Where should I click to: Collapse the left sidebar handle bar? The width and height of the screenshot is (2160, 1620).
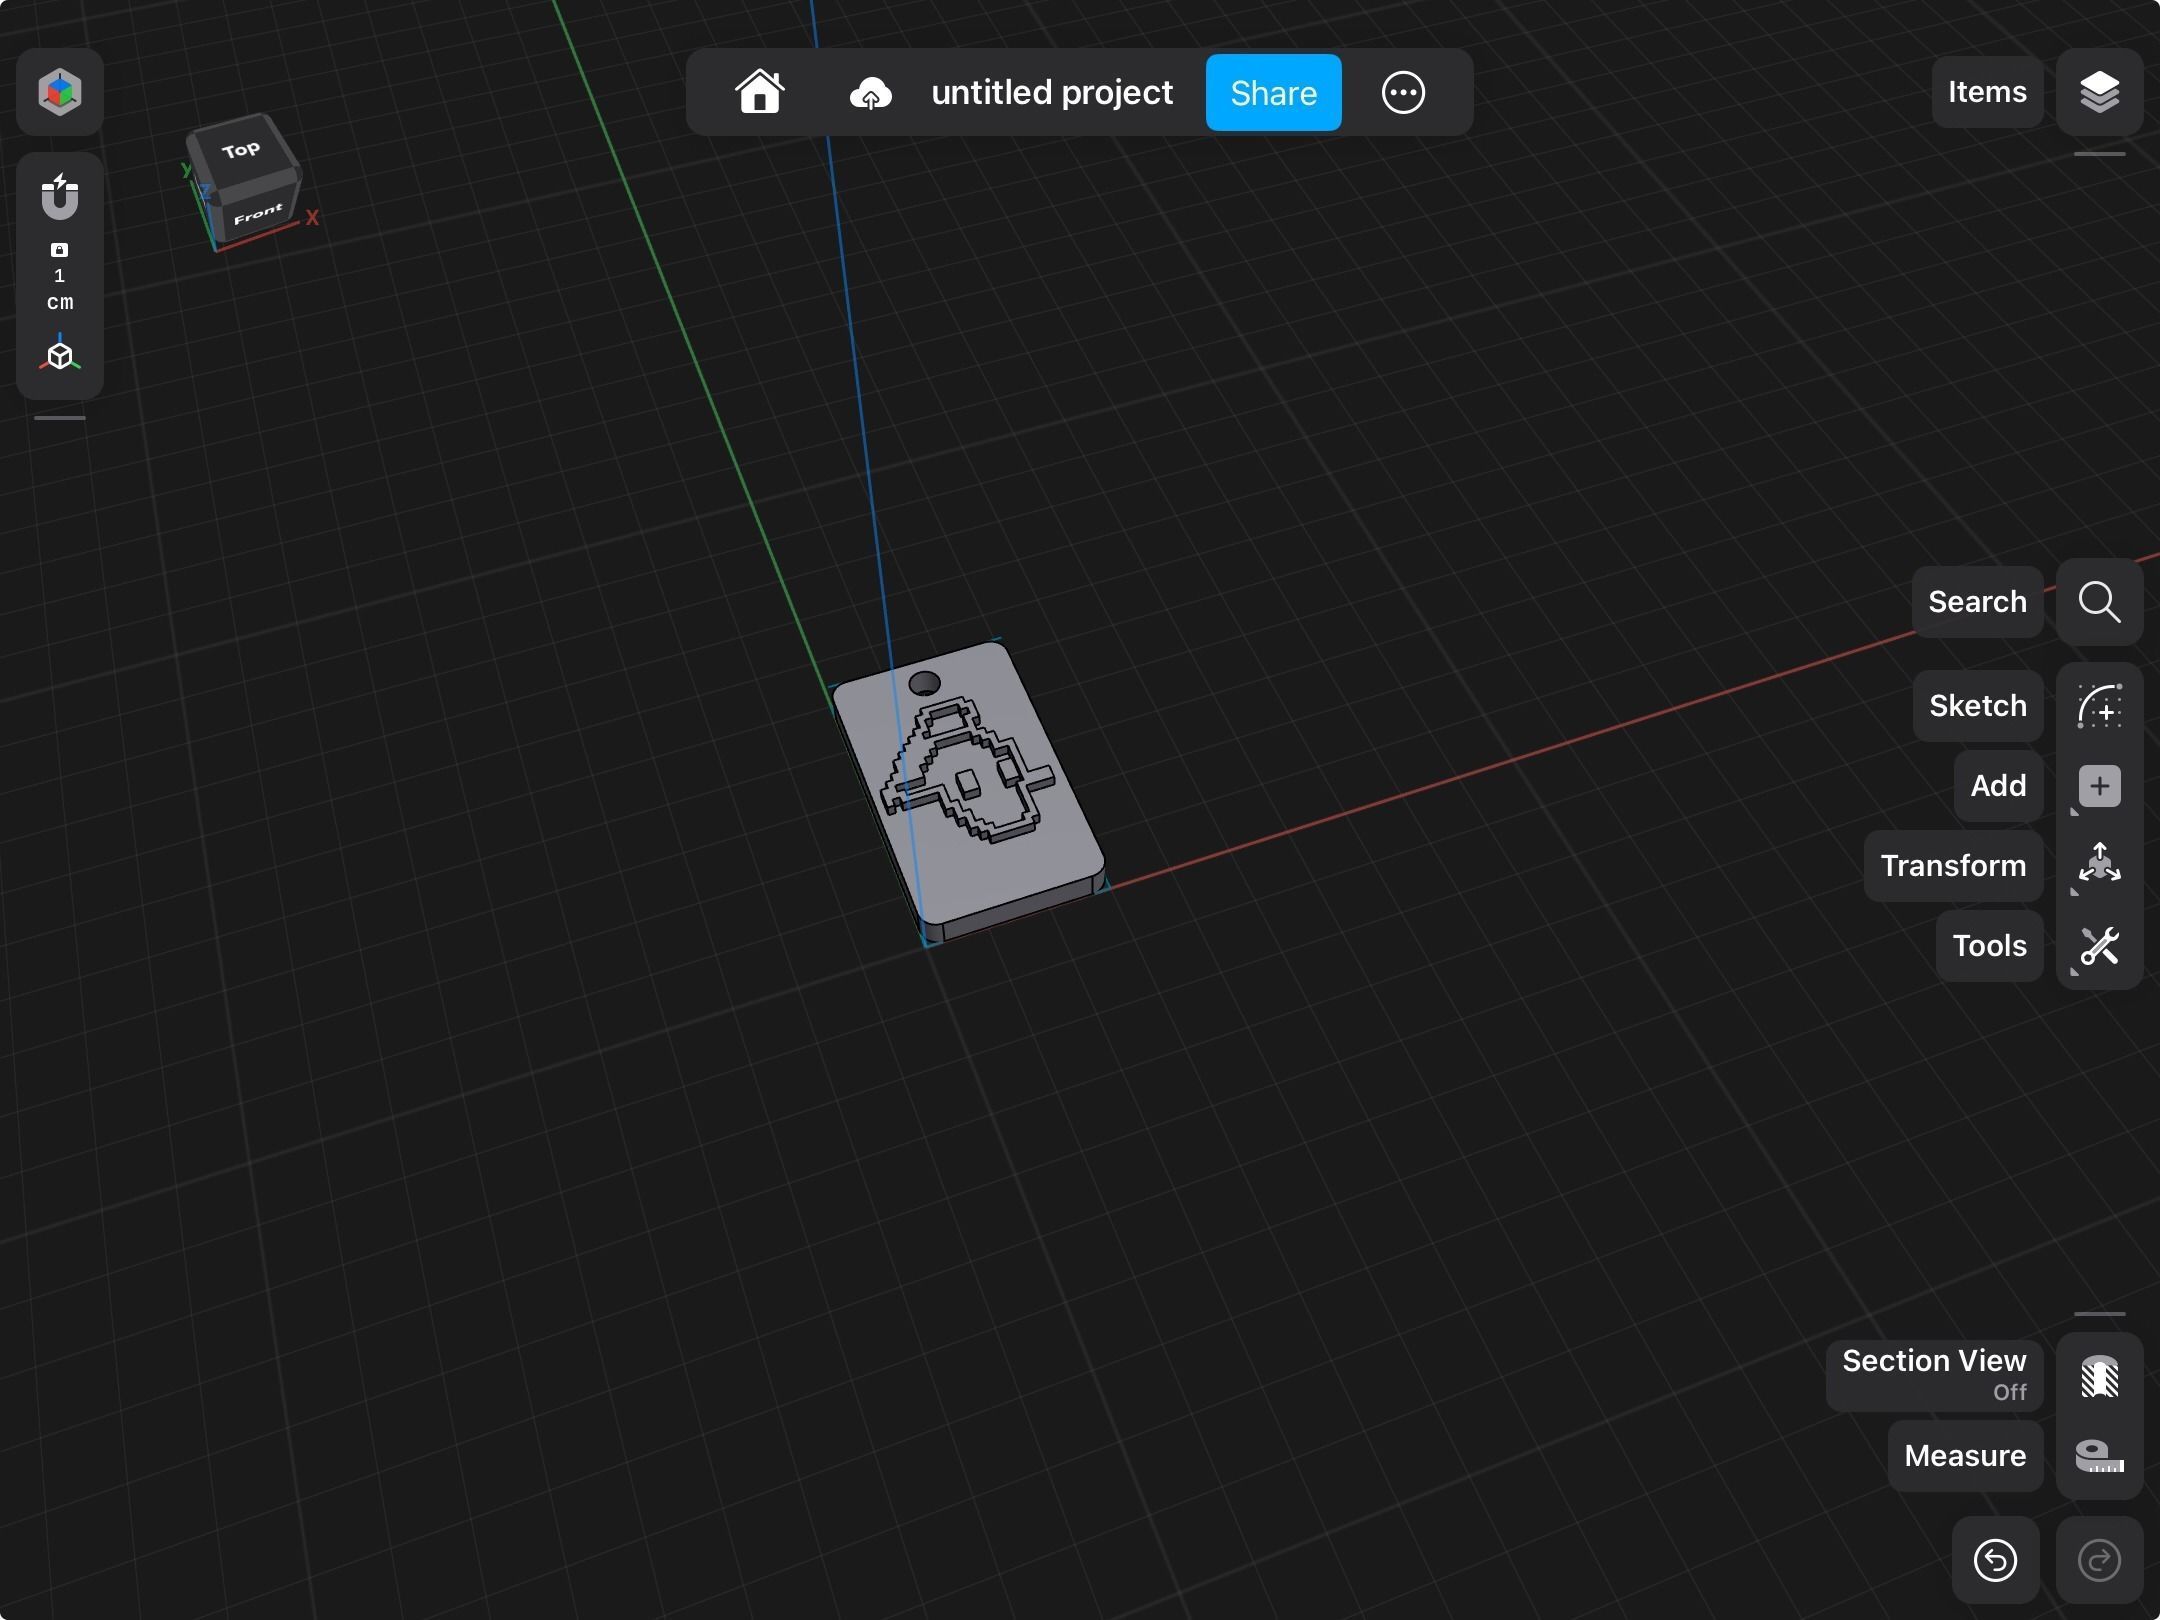[x=60, y=418]
